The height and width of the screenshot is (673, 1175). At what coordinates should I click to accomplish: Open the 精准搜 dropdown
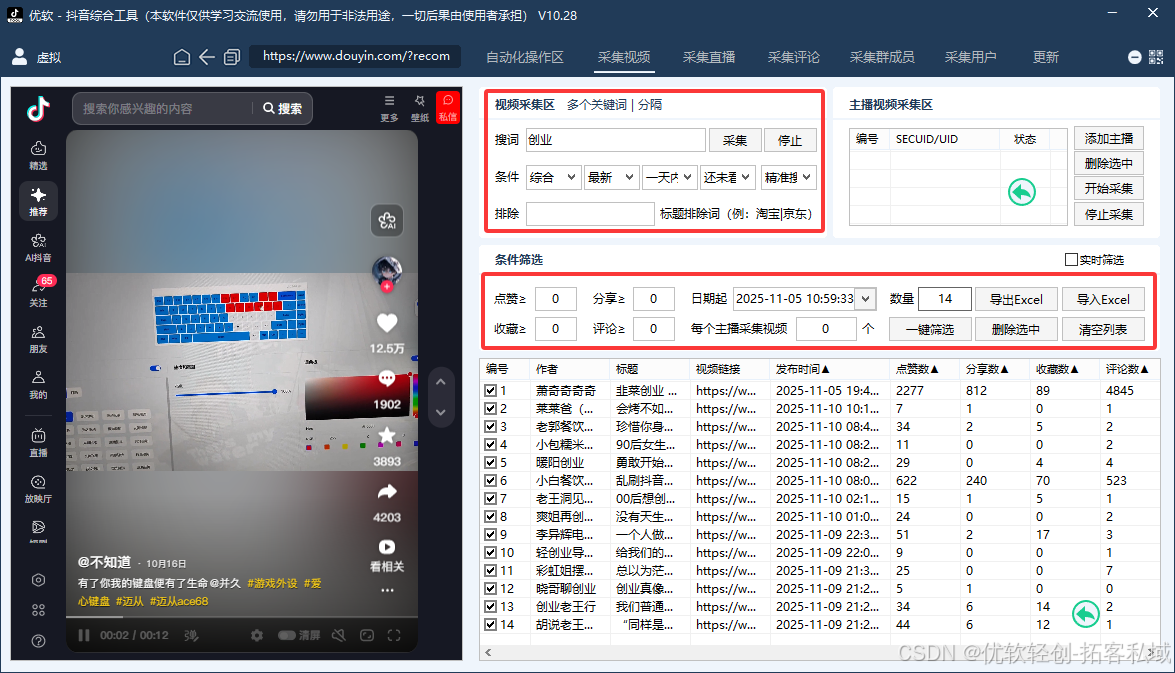(x=788, y=178)
